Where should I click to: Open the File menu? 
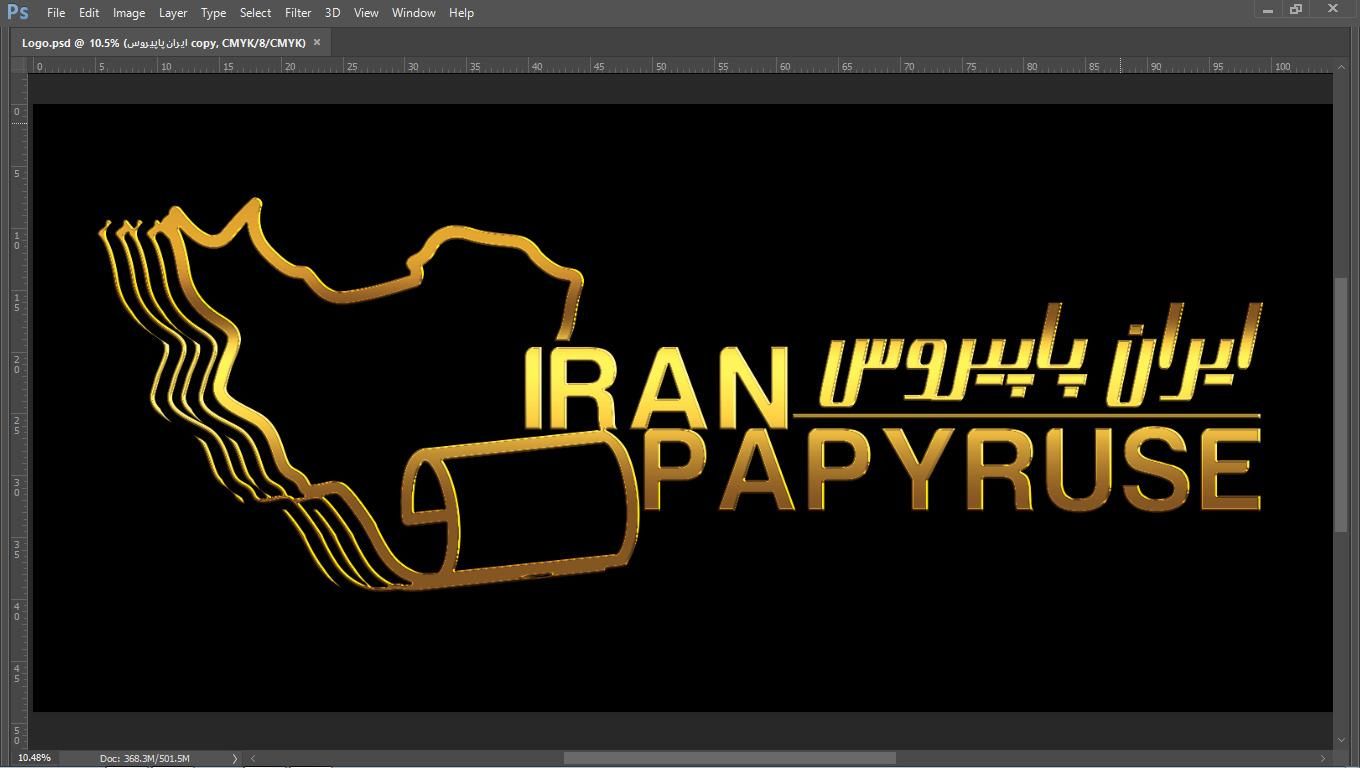56,13
